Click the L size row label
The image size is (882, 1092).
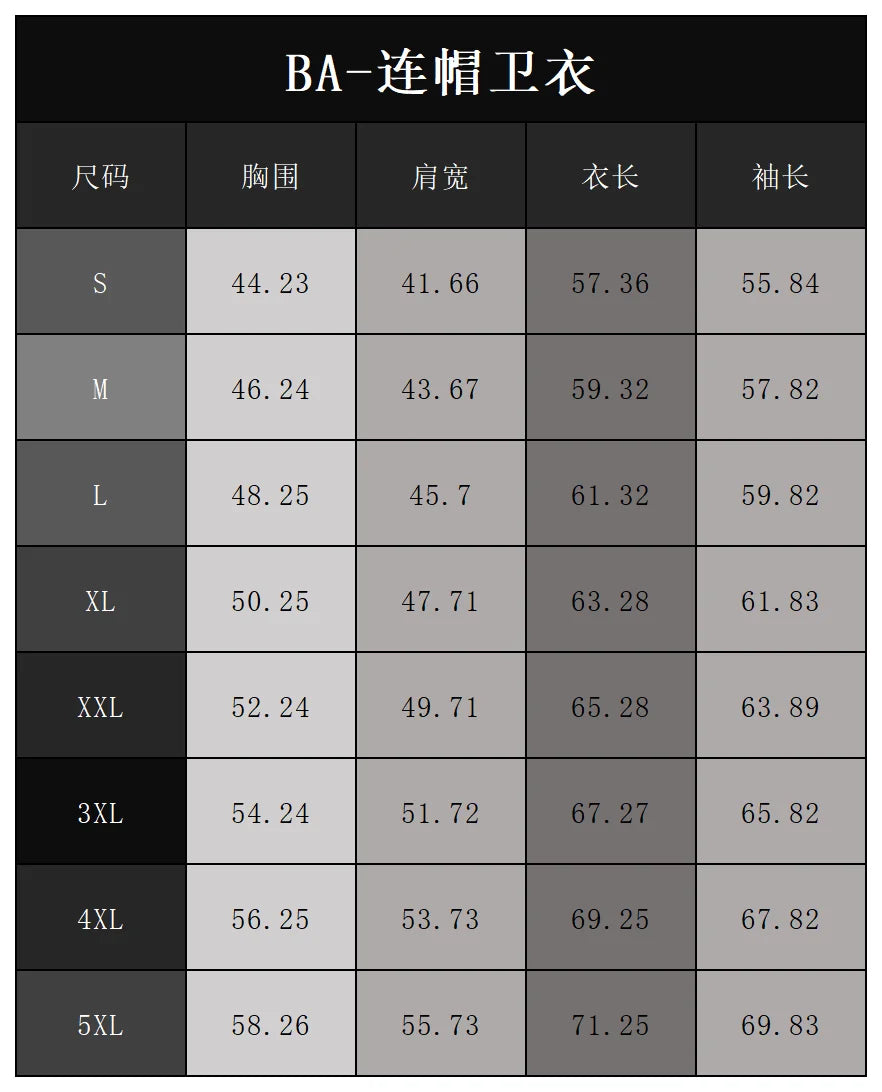pos(100,495)
